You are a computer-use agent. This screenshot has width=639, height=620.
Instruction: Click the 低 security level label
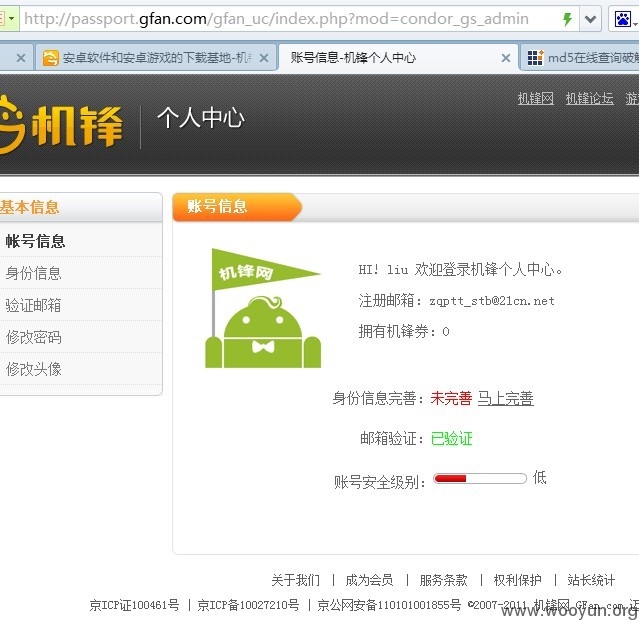click(540, 477)
